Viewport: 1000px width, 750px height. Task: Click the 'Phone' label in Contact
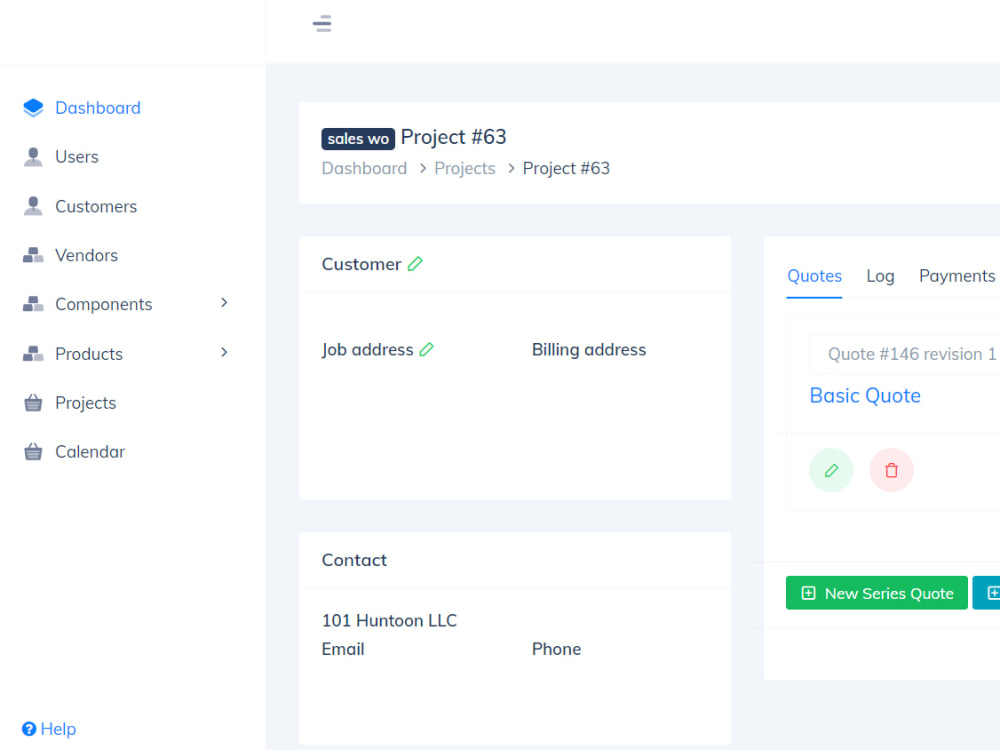(x=557, y=649)
